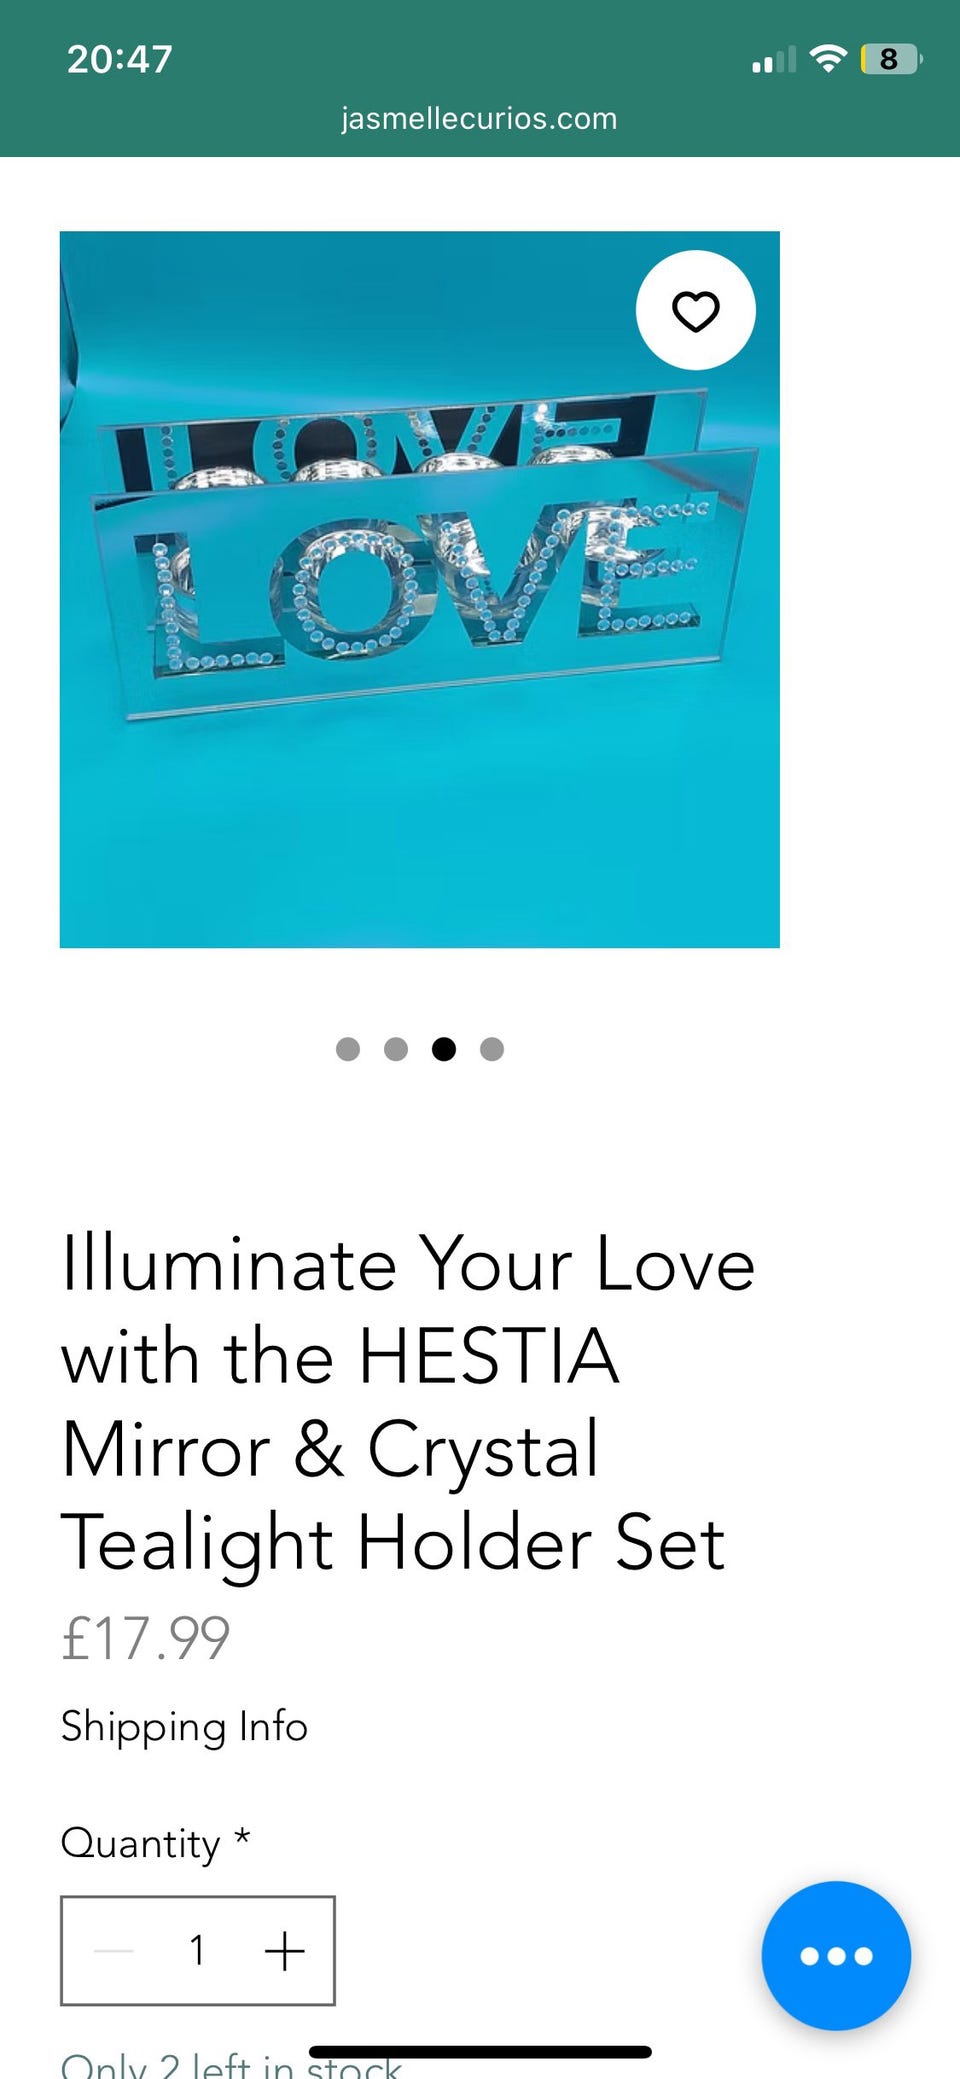
Task: Decrease quantity with the minus icon
Action: (114, 1950)
